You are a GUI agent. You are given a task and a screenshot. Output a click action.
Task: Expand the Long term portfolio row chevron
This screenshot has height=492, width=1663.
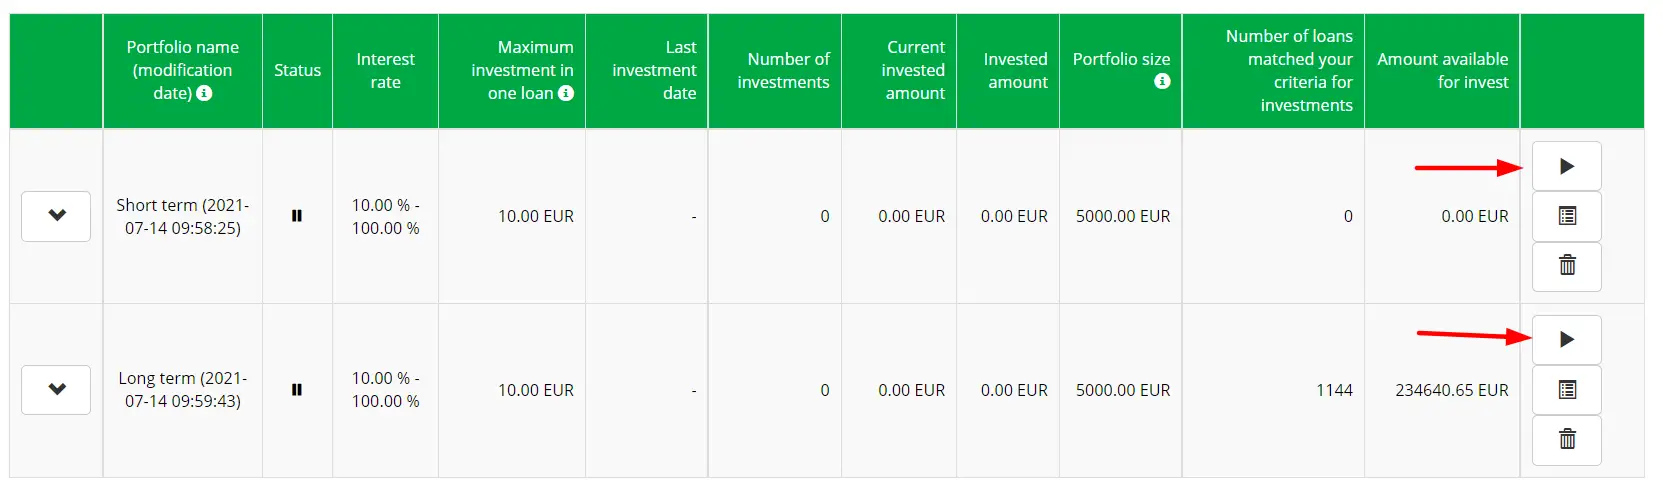tap(56, 390)
